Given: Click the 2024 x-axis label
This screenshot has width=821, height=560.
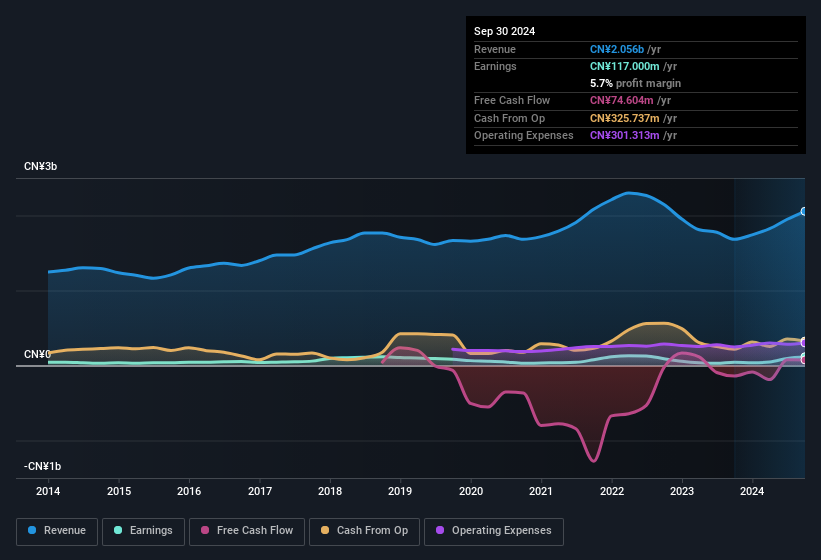Looking at the screenshot, I should [x=752, y=491].
